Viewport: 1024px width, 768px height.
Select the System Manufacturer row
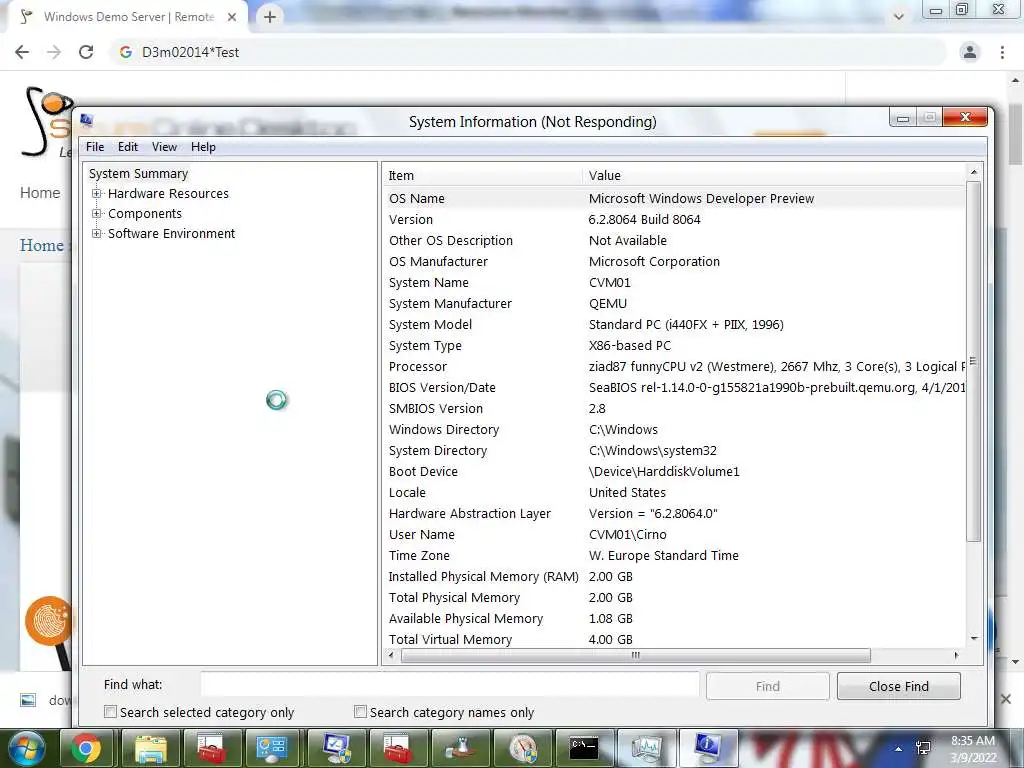[x=675, y=304]
